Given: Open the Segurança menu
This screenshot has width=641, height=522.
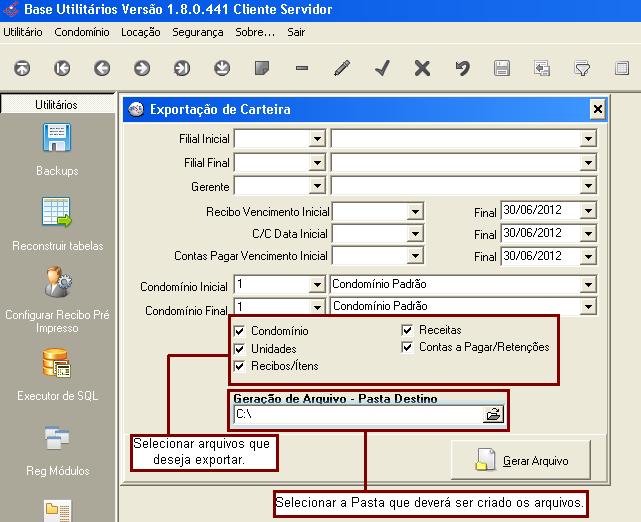Looking at the screenshot, I should 197,32.
